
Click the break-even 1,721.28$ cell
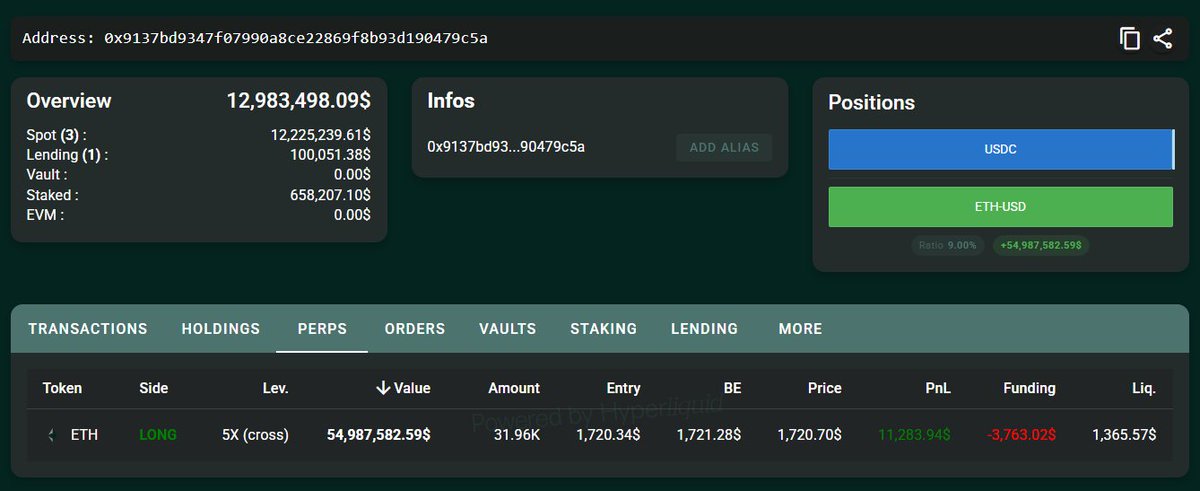(x=709, y=435)
